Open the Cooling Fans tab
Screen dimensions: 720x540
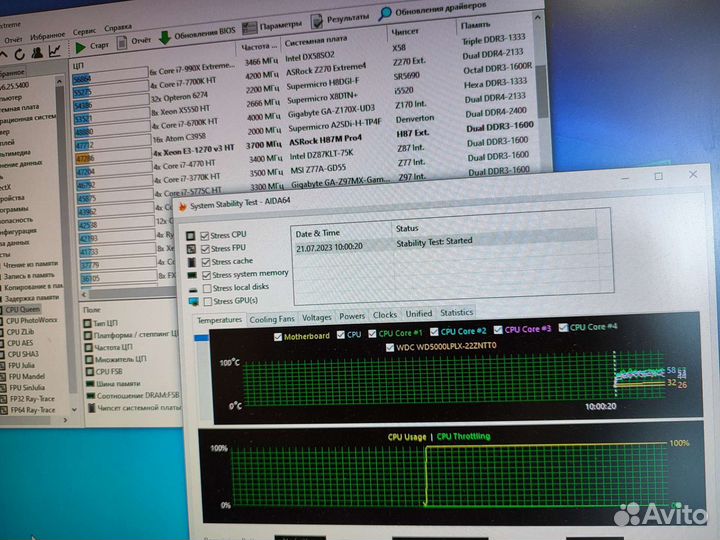pos(272,319)
